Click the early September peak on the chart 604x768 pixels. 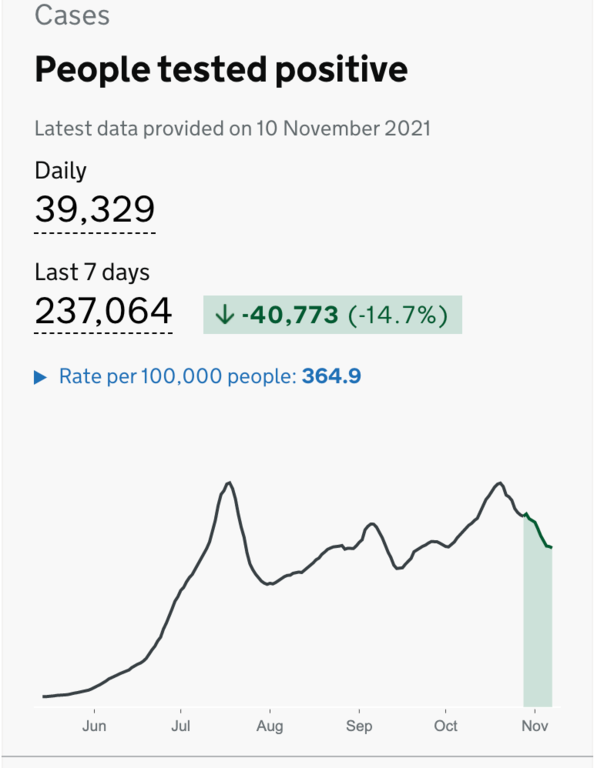[372, 523]
